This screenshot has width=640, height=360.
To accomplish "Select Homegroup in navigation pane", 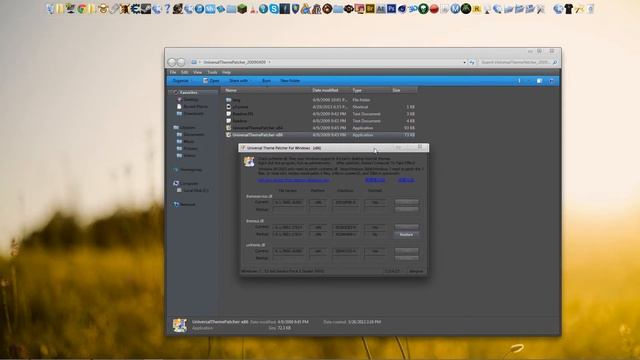I will [x=191, y=170].
